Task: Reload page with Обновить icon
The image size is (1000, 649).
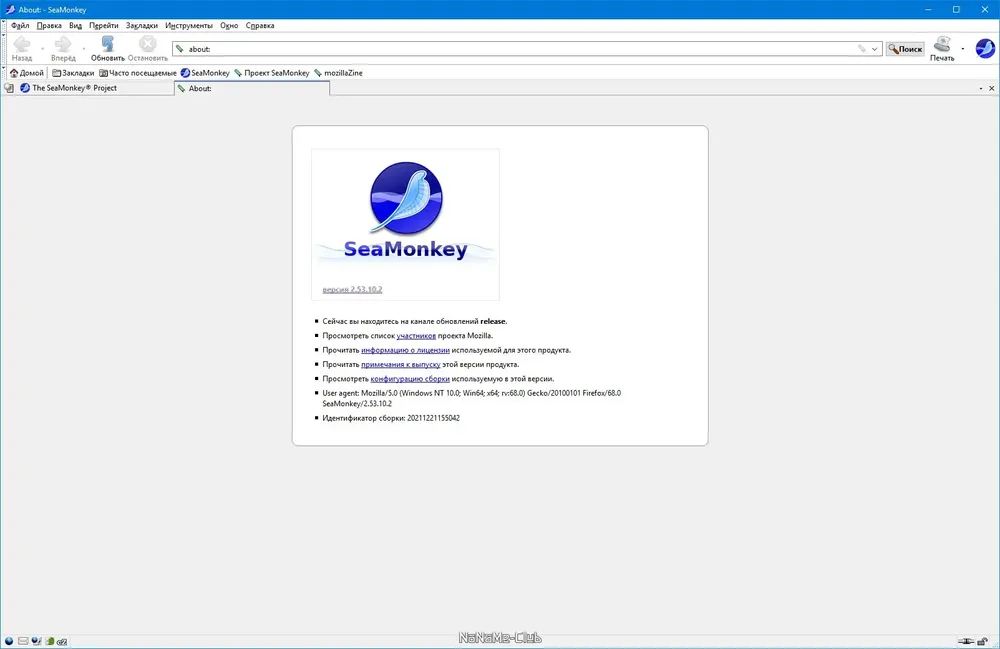Action: 107,43
